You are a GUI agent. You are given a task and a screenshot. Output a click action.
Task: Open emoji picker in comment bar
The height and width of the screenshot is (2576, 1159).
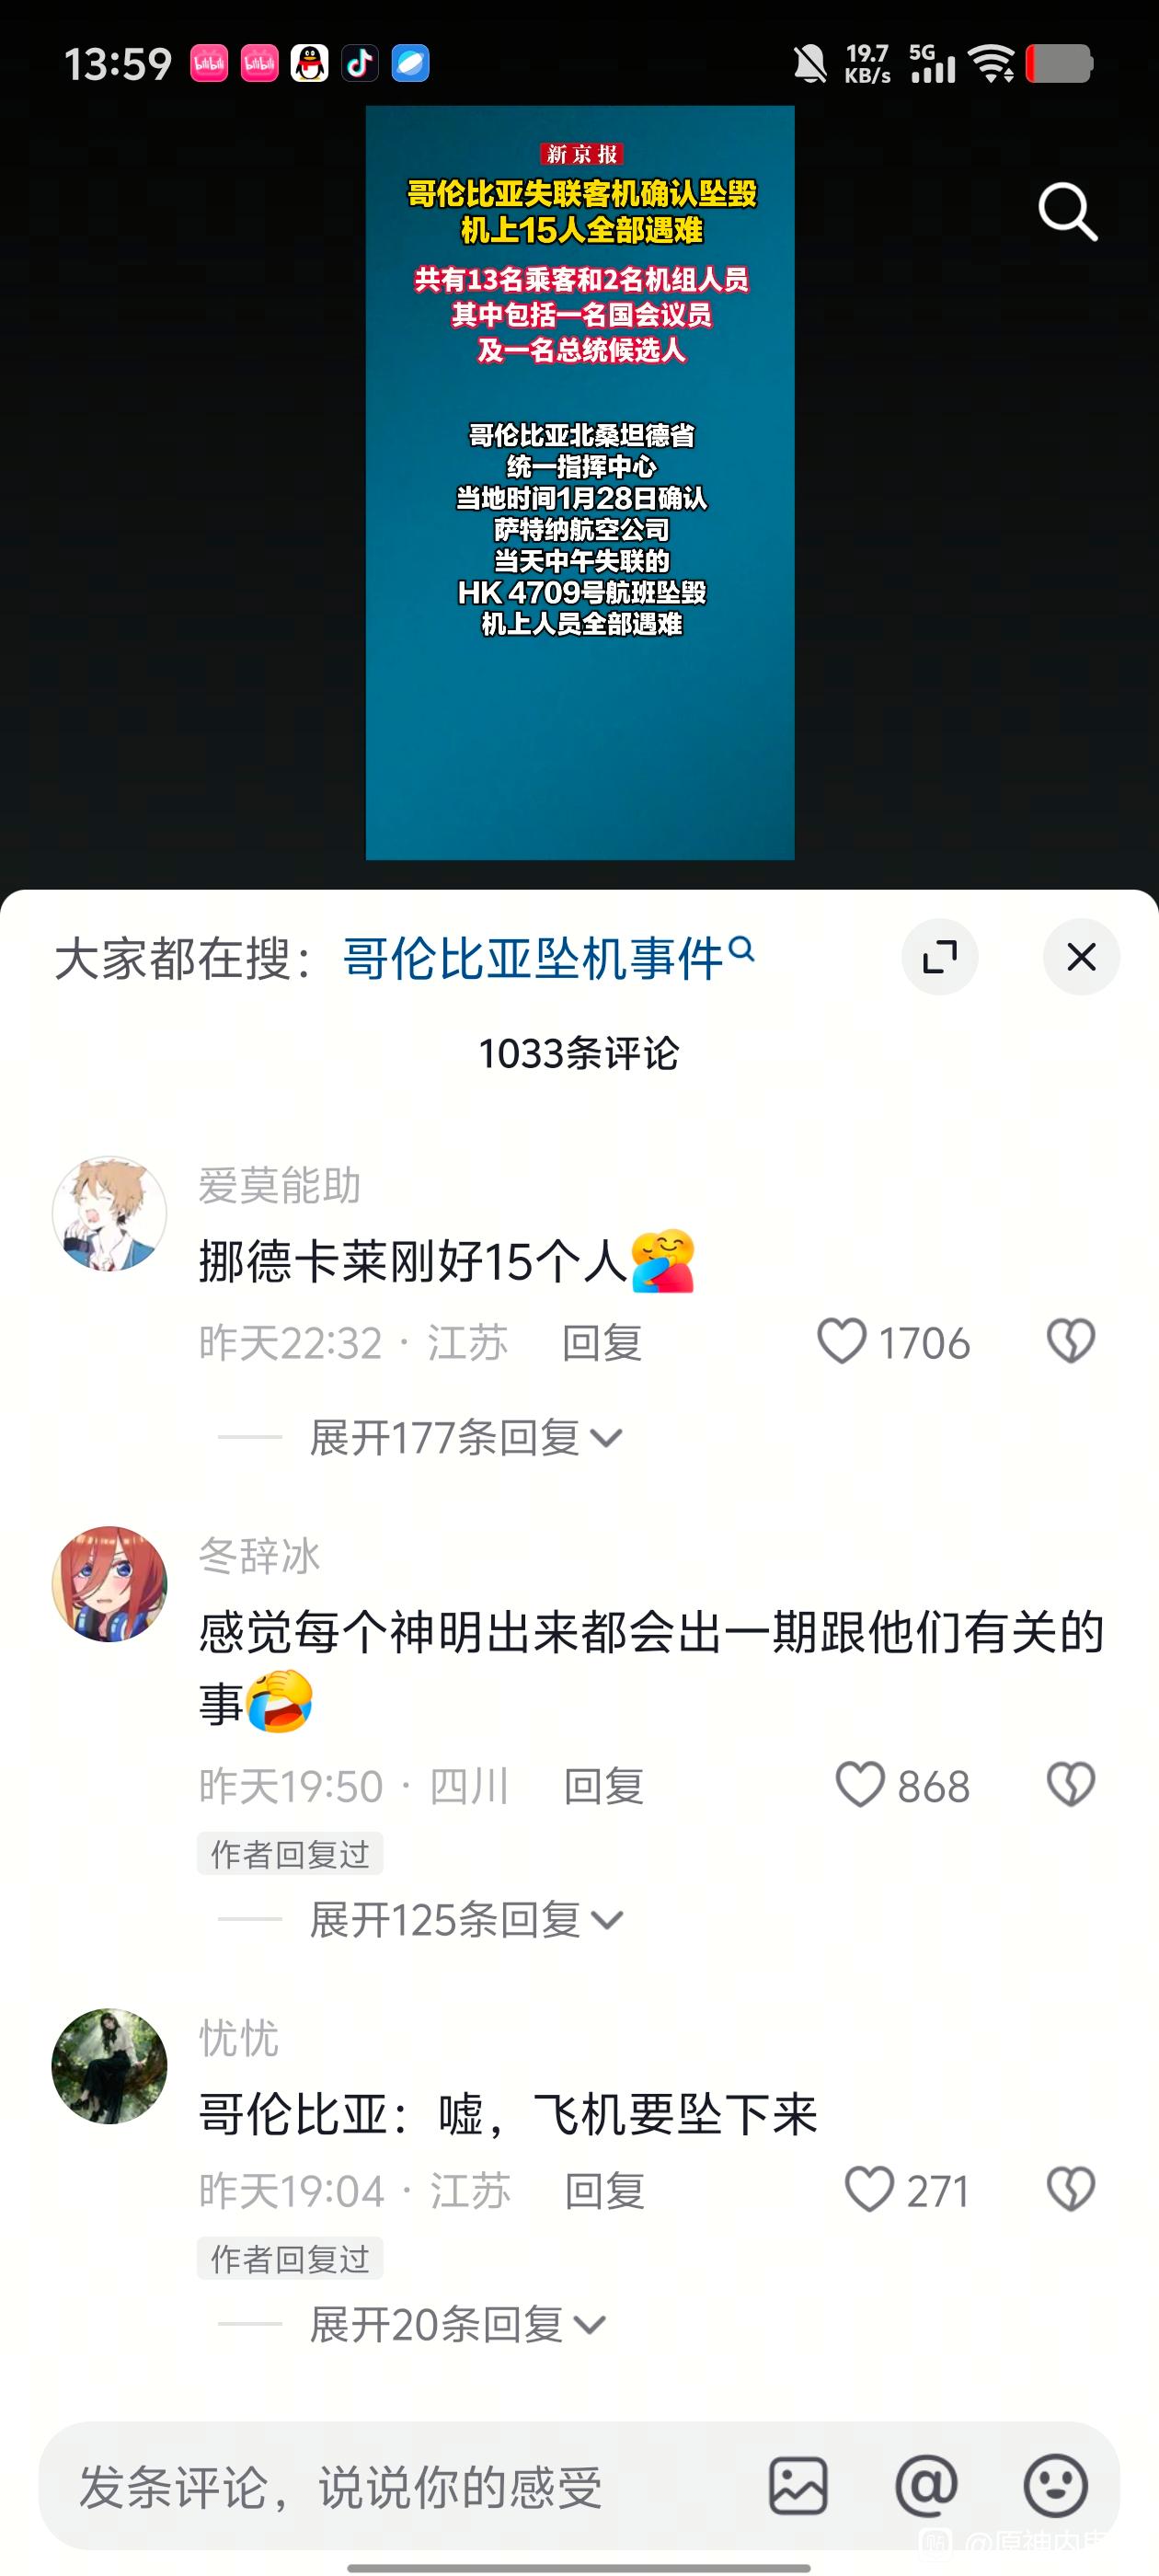[1055, 2485]
